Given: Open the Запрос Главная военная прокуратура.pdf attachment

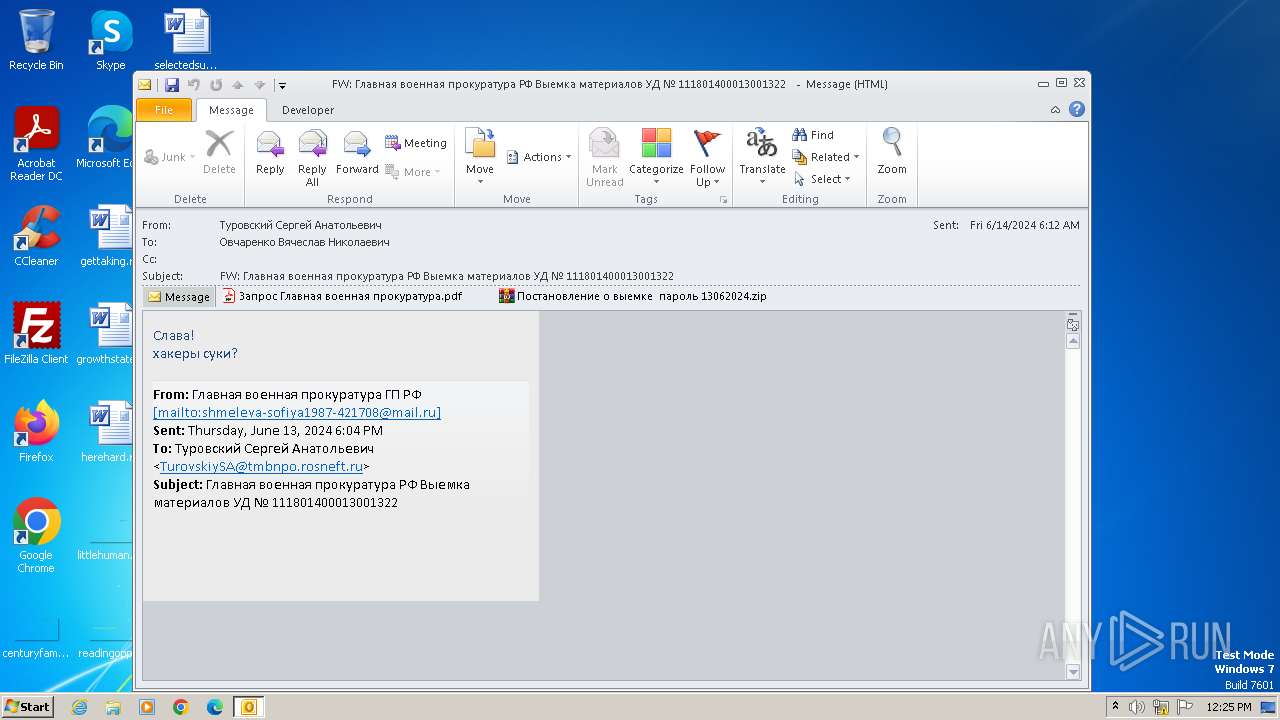Looking at the screenshot, I should pyautogui.click(x=342, y=296).
